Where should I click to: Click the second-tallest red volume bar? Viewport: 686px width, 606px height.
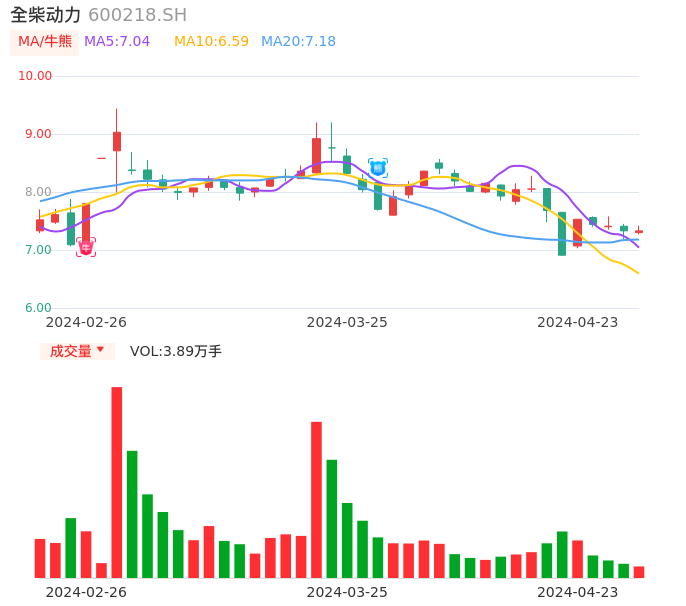316,499
